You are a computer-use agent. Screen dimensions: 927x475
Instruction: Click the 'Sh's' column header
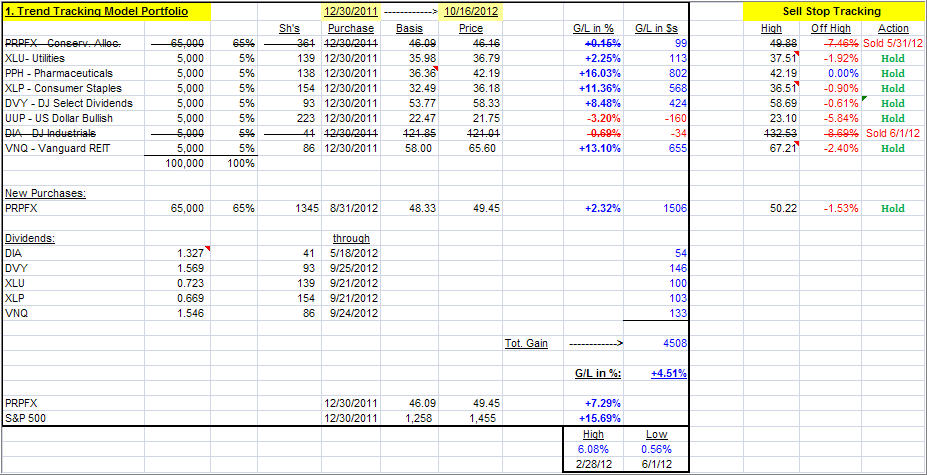coord(290,28)
